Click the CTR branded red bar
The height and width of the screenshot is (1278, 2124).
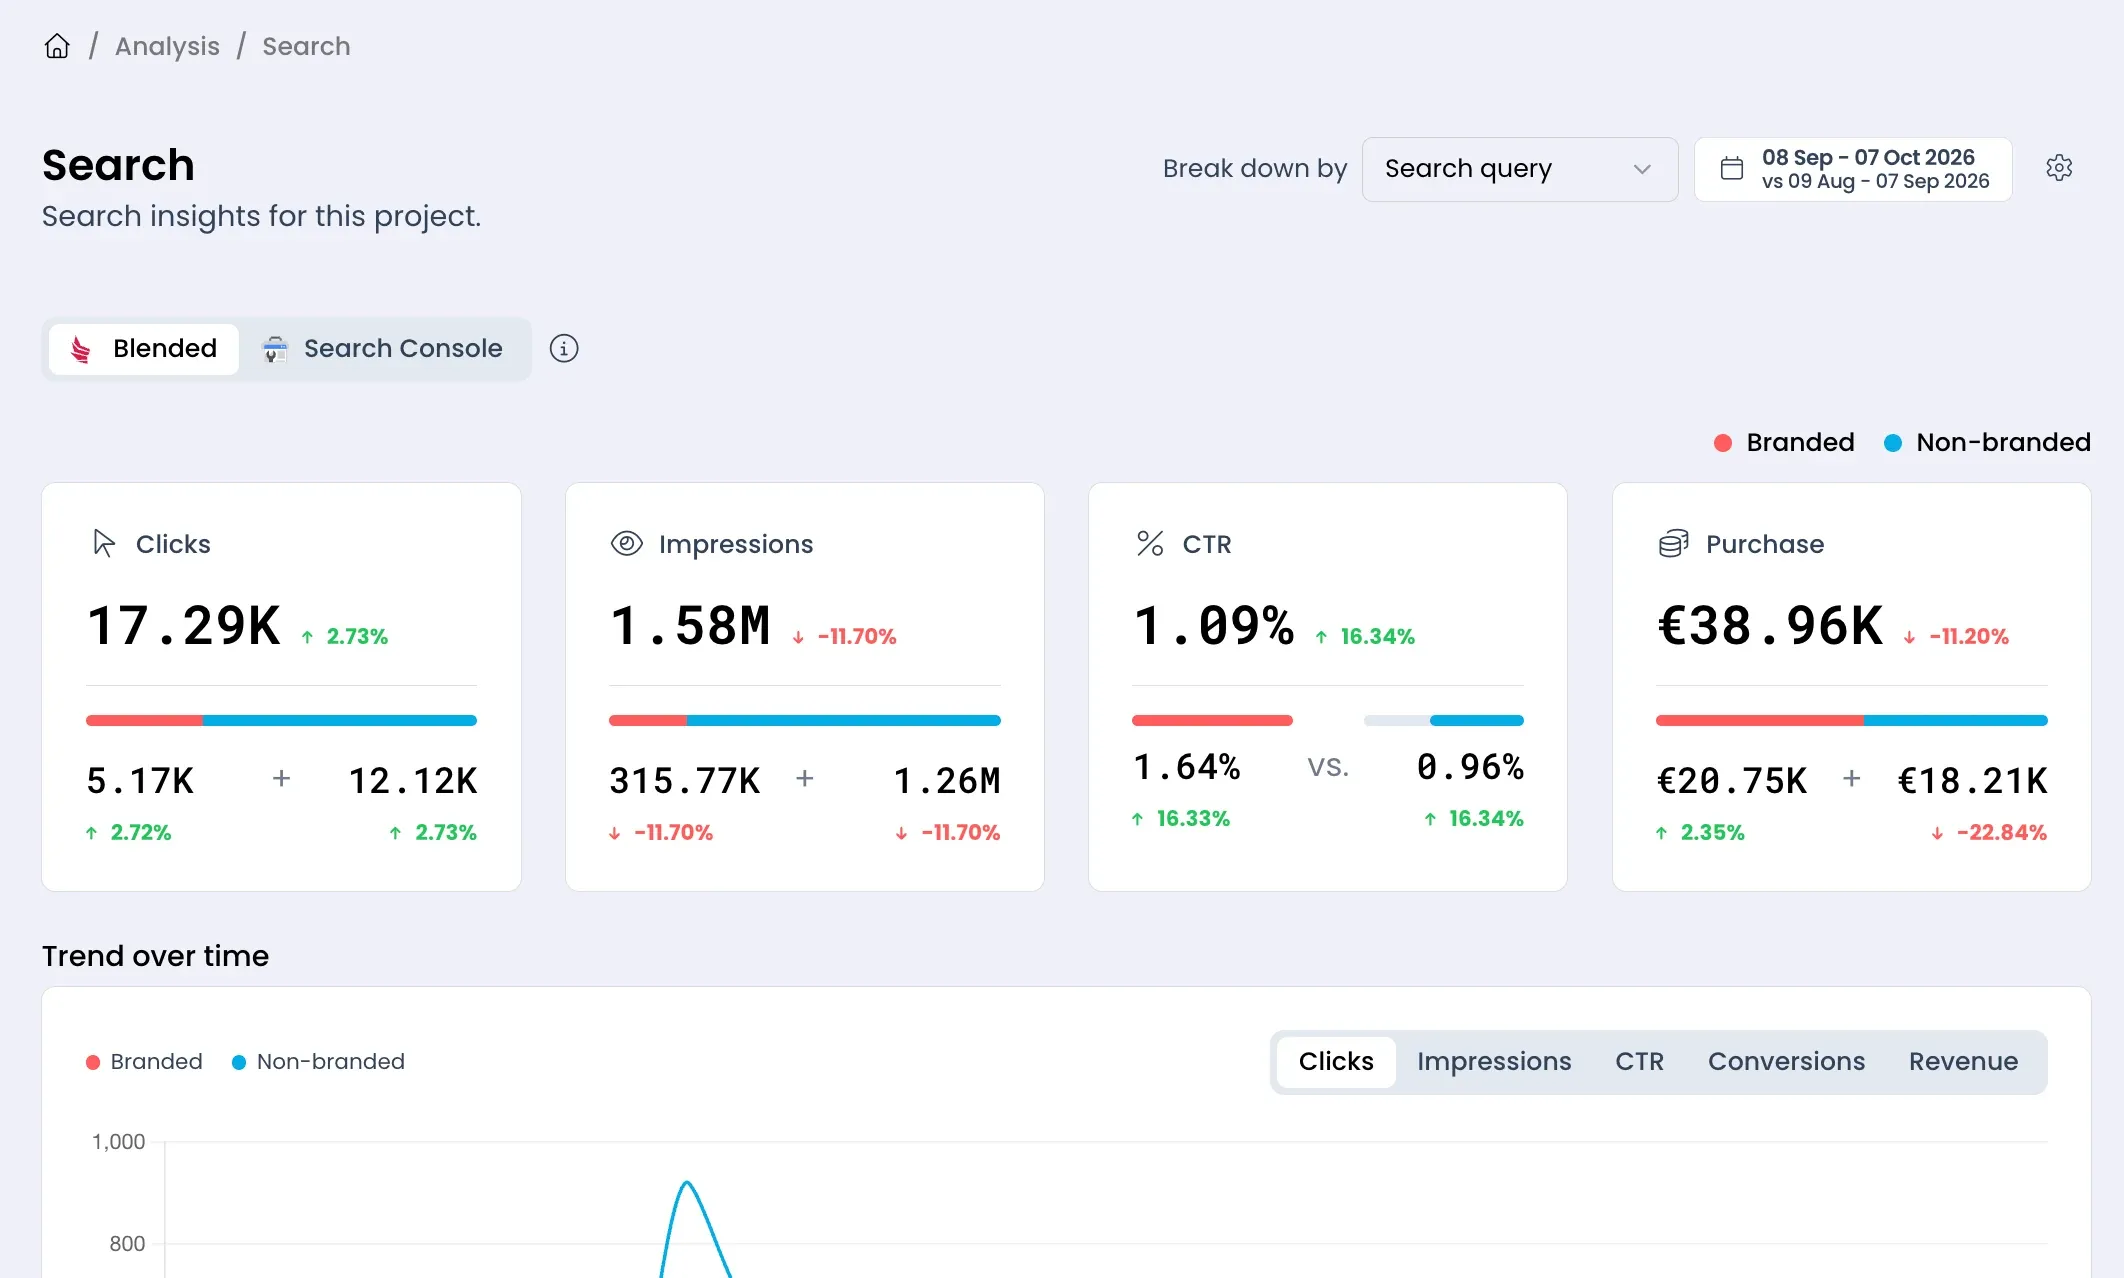(1212, 720)
